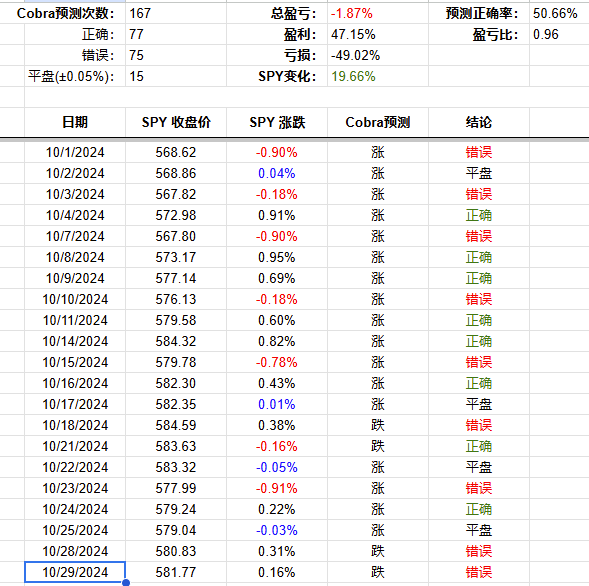This screenshot has height=586, width=589.
Task: Select date cell 10/14/2024
Action: click(75, 342)
